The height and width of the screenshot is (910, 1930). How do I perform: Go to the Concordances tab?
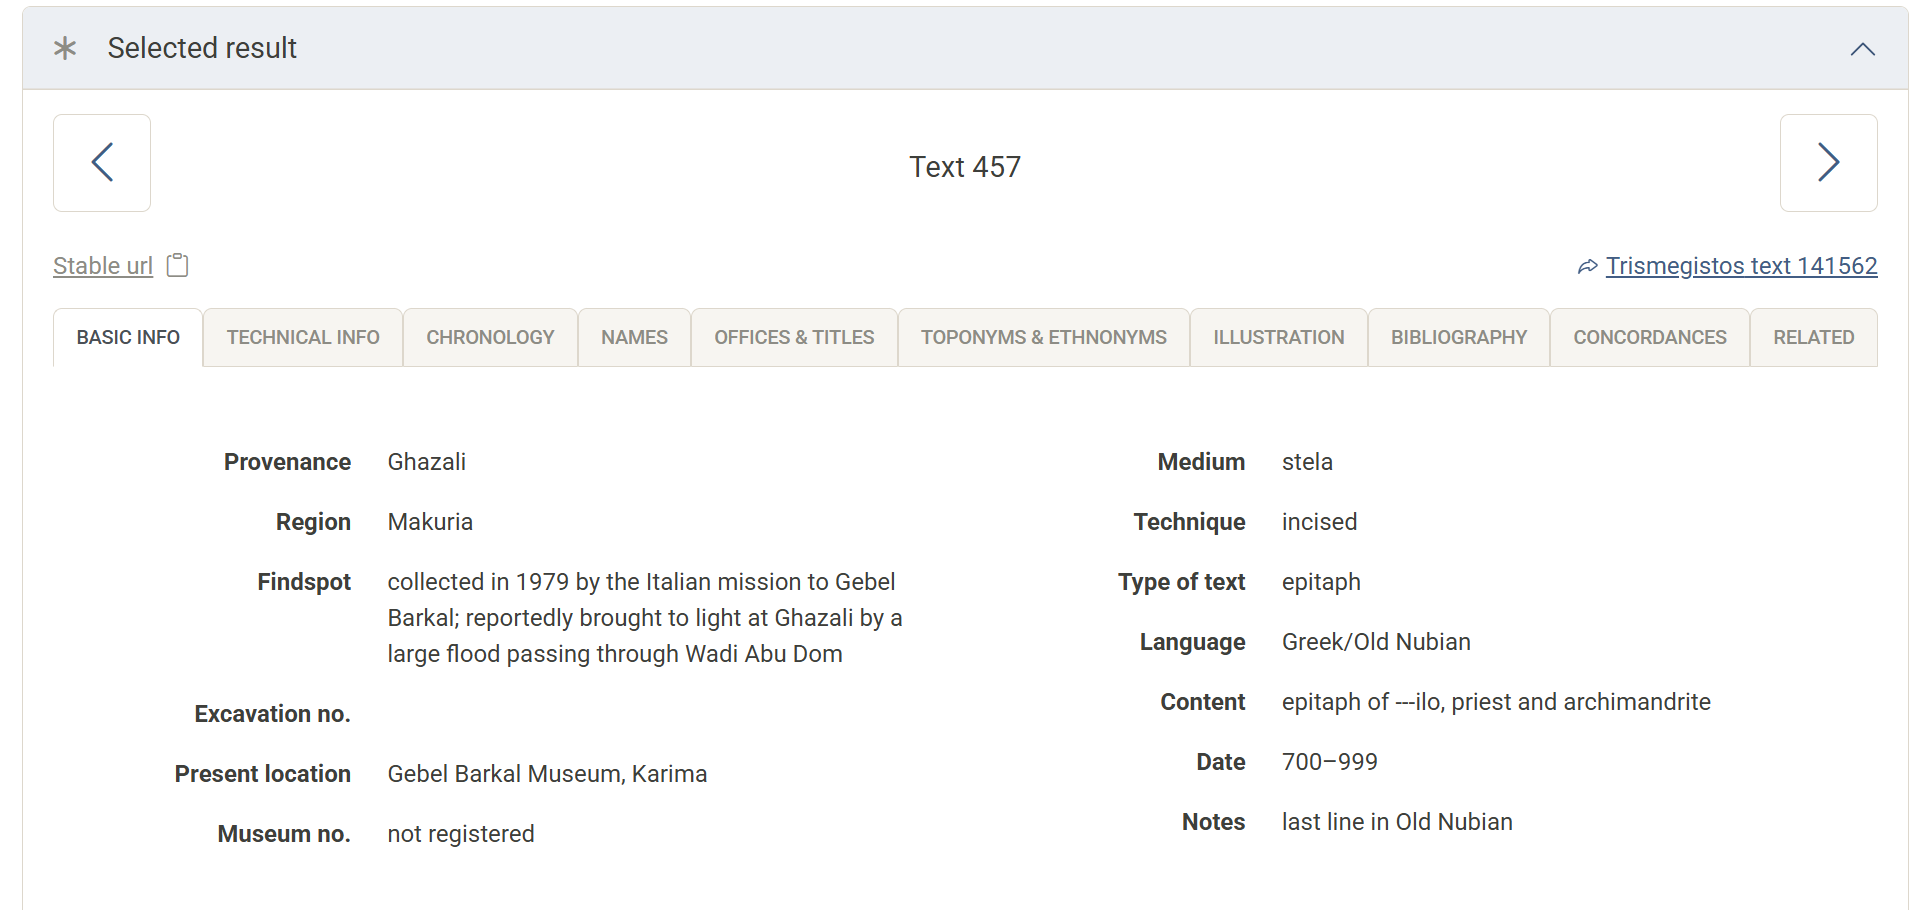[1649, 338]
